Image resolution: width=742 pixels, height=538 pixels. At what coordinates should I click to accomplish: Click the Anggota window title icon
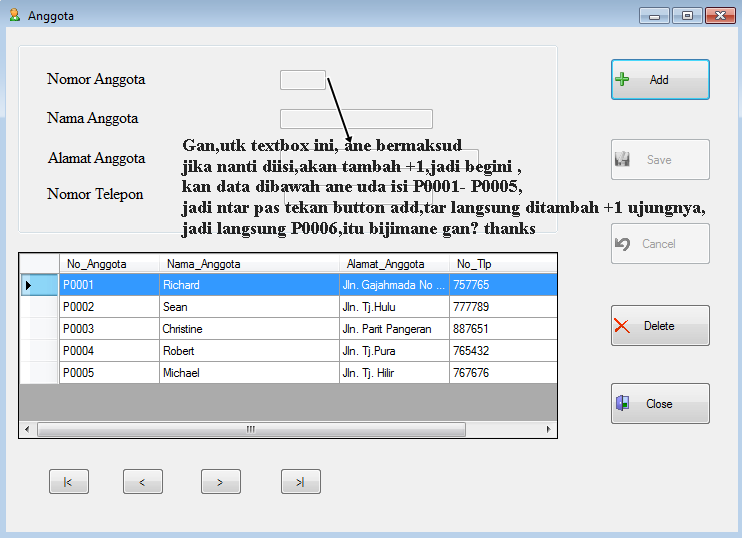(x=14, y=15)
